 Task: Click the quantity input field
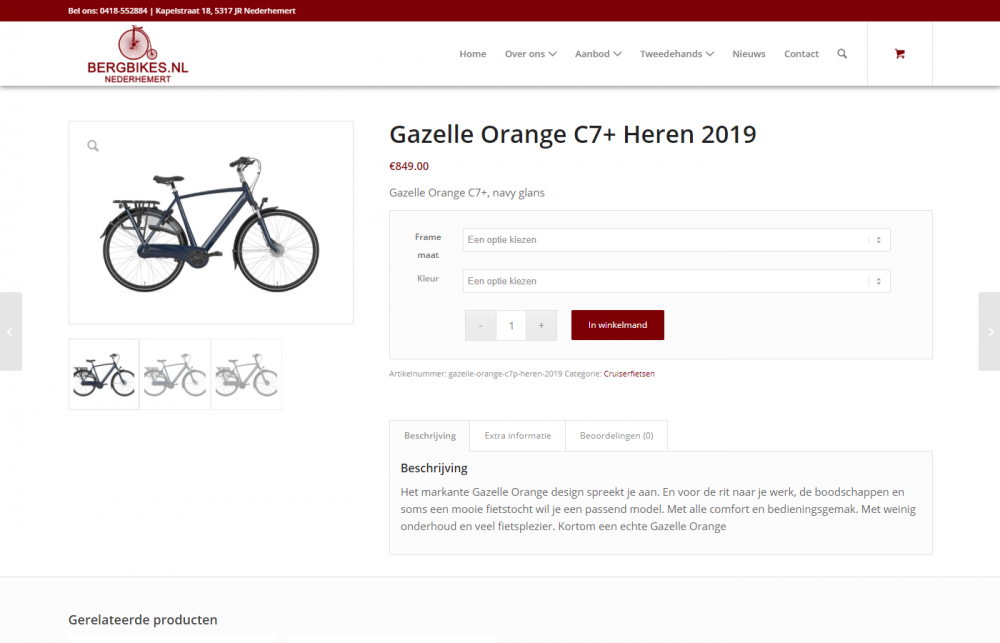(511, 325)
